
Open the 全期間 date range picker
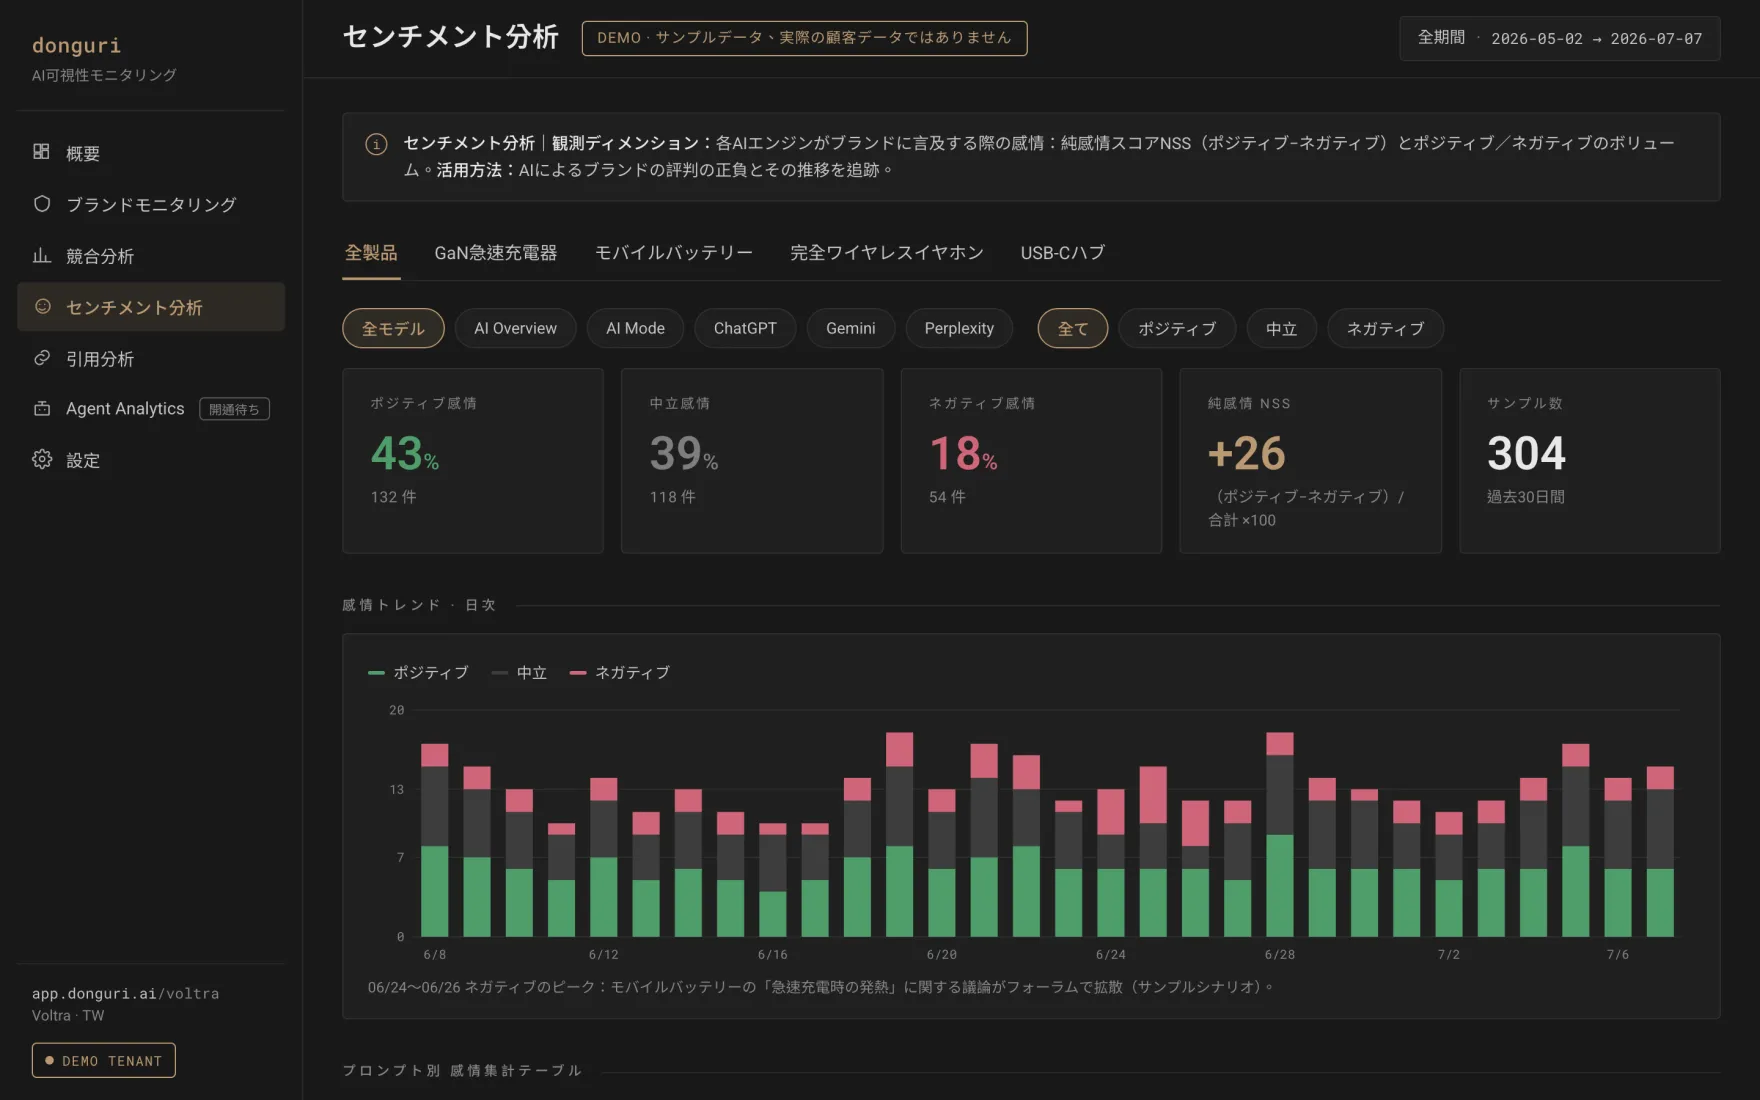pyautogui.click(x=1559, y=38)
